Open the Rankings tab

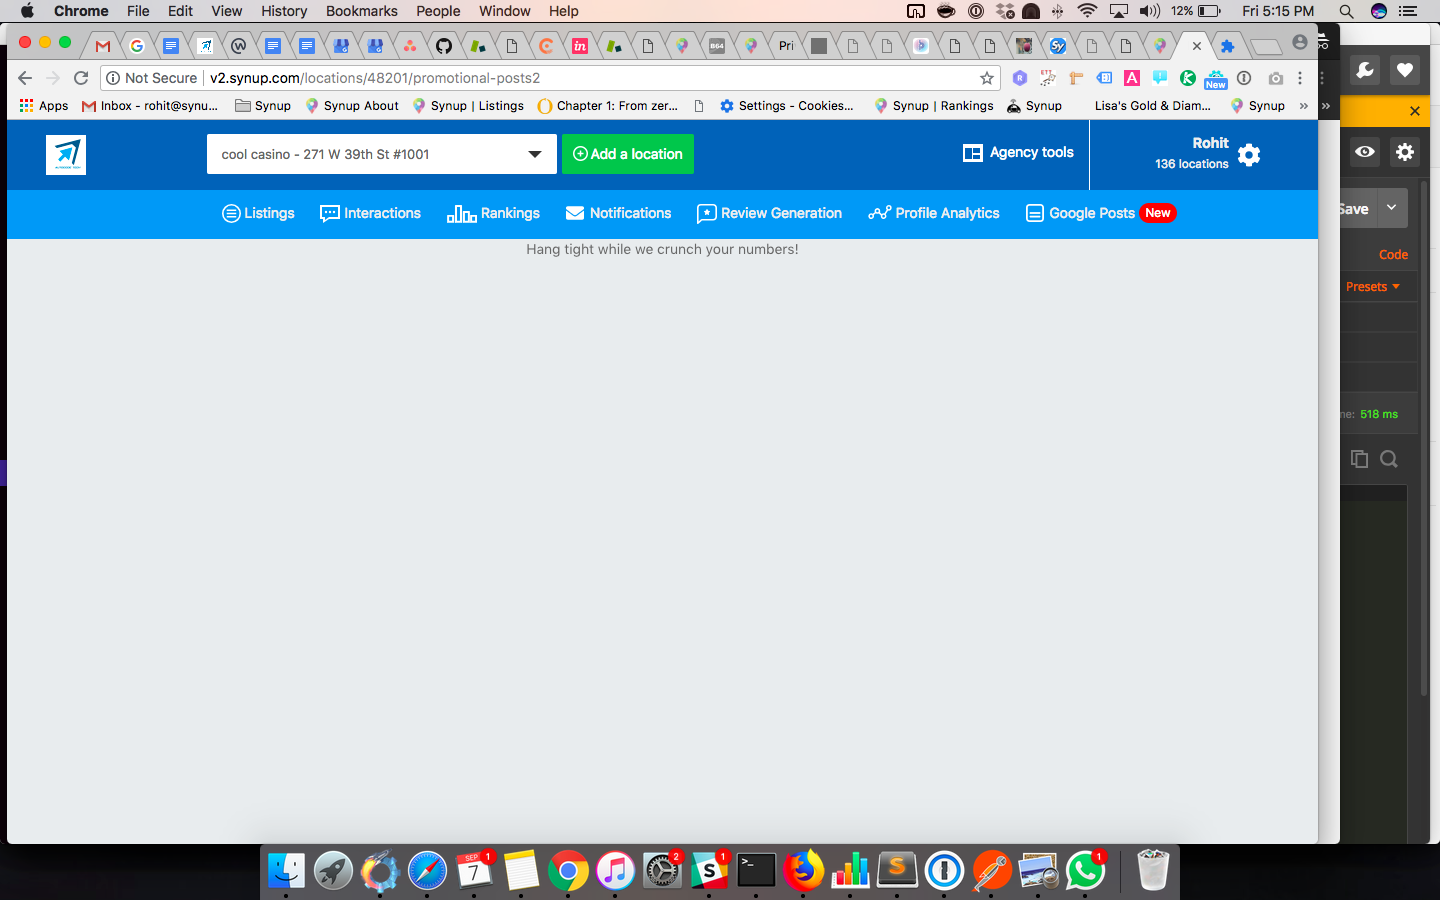(493, 213)
